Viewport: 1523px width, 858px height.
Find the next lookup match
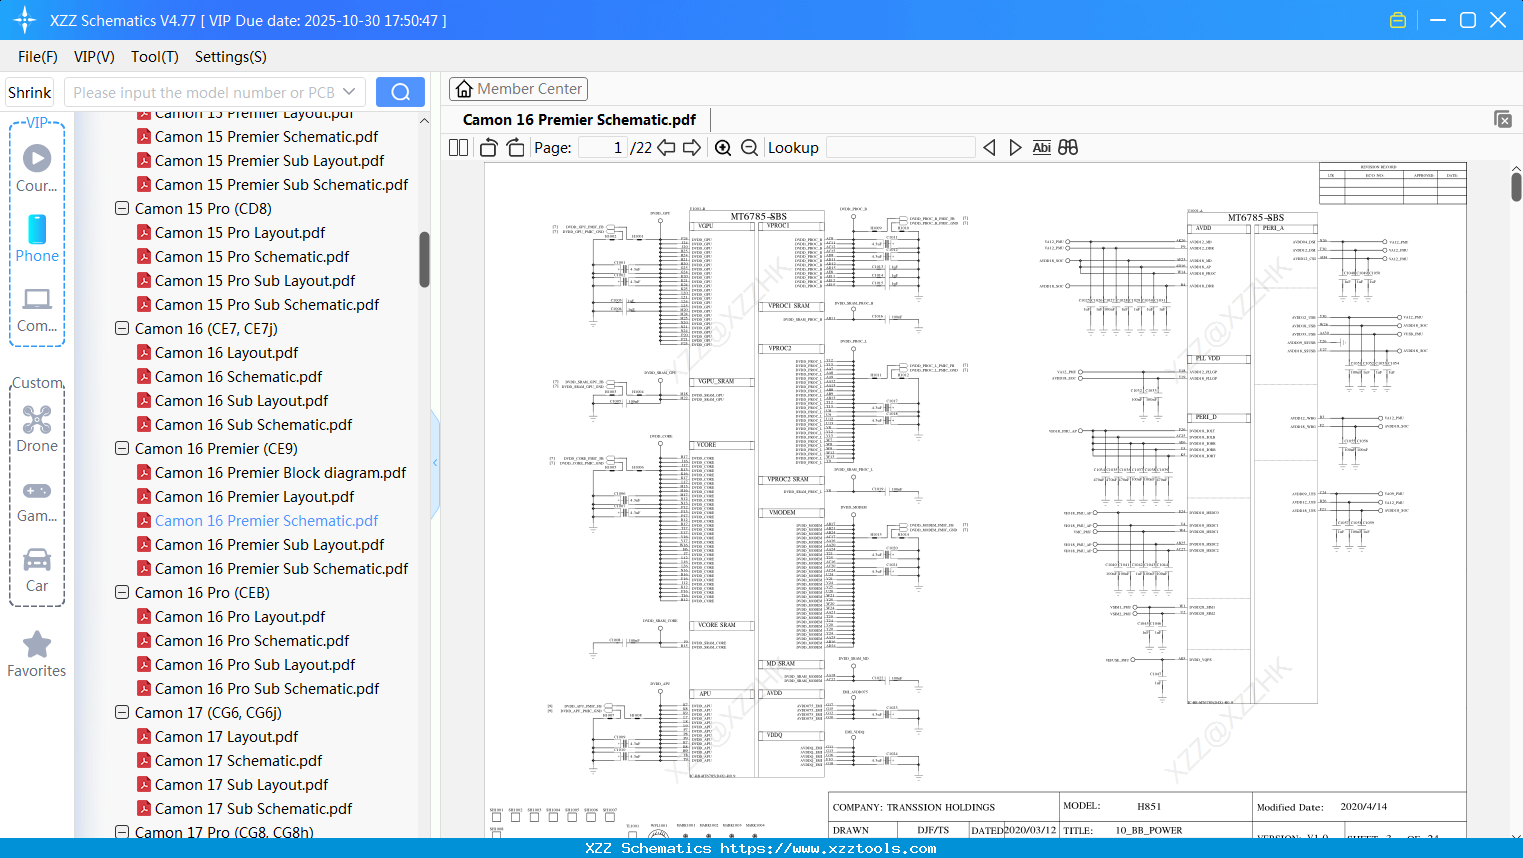tap(1015, 147)
